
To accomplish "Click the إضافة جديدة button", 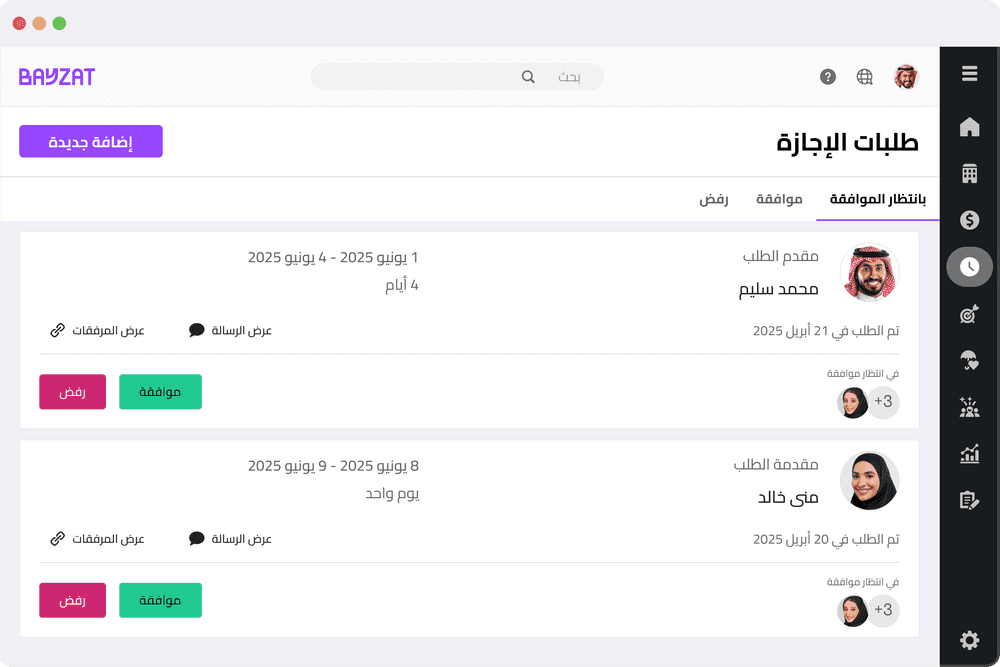I will point(90,141).
